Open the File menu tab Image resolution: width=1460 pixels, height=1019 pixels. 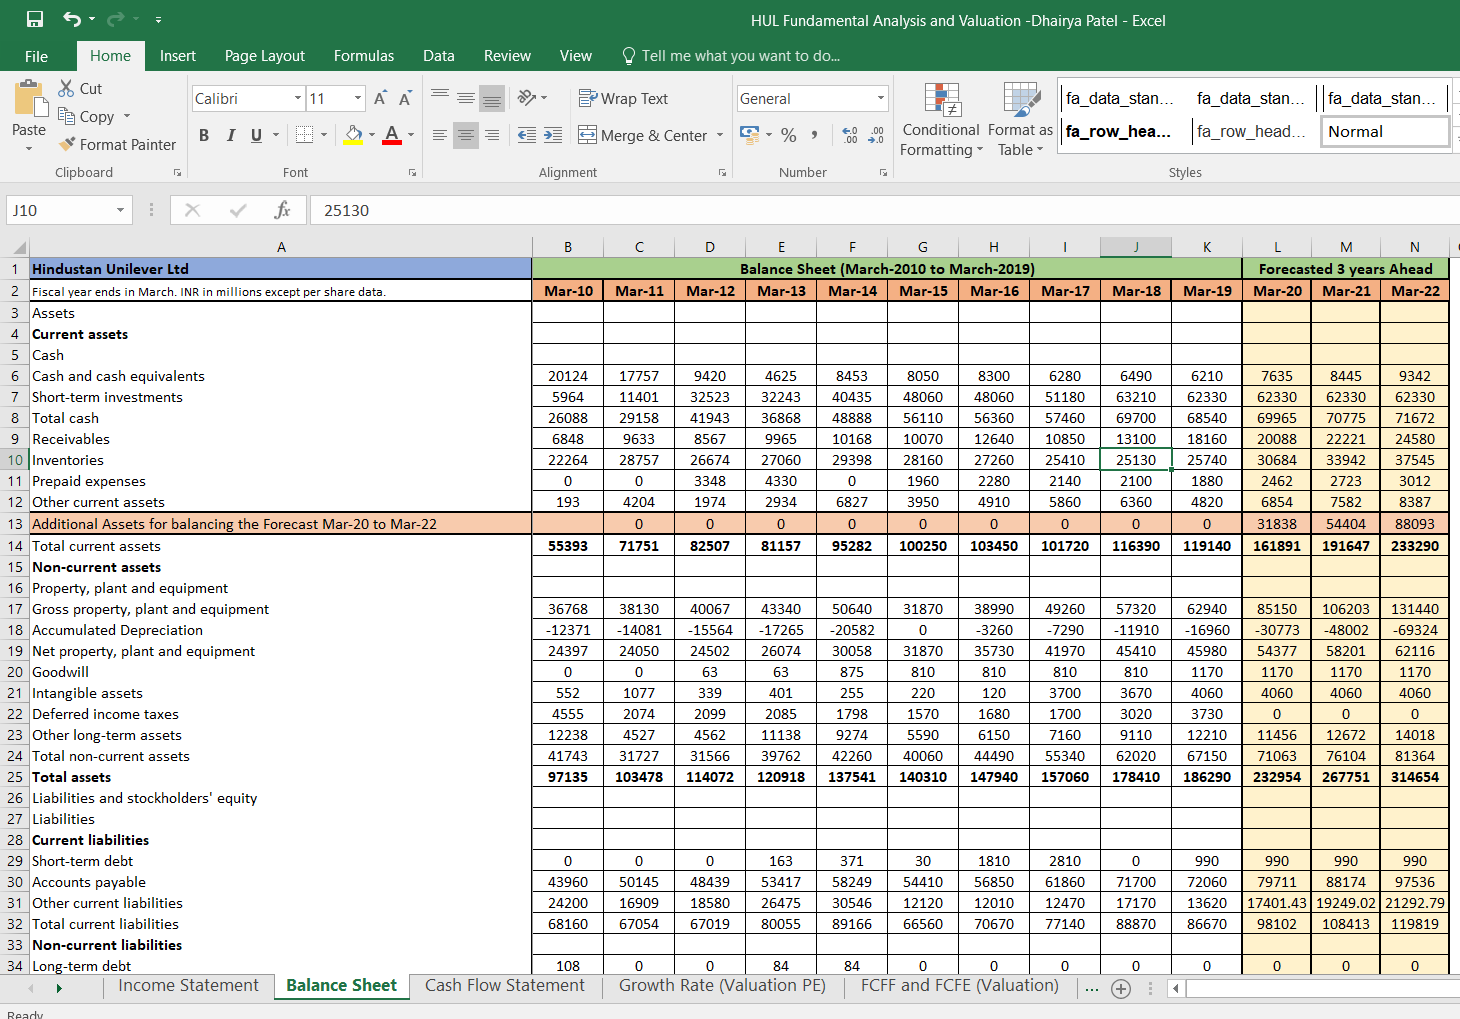(x=36, y=56)
